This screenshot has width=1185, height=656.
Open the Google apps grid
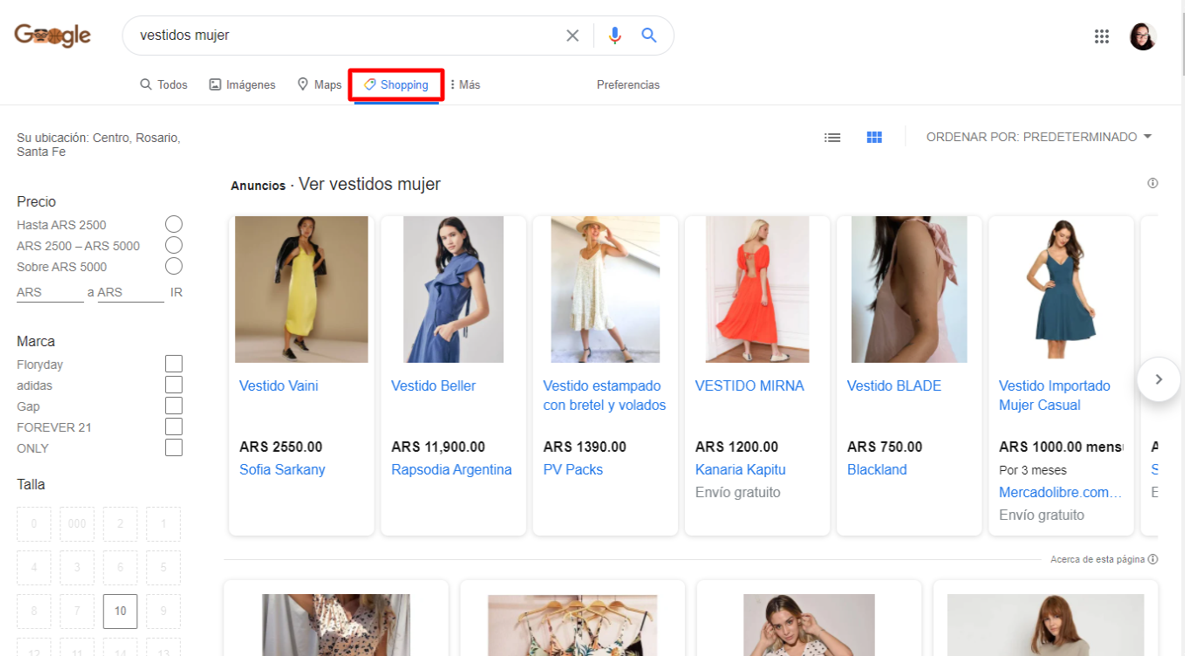(x=1101, y=36)
